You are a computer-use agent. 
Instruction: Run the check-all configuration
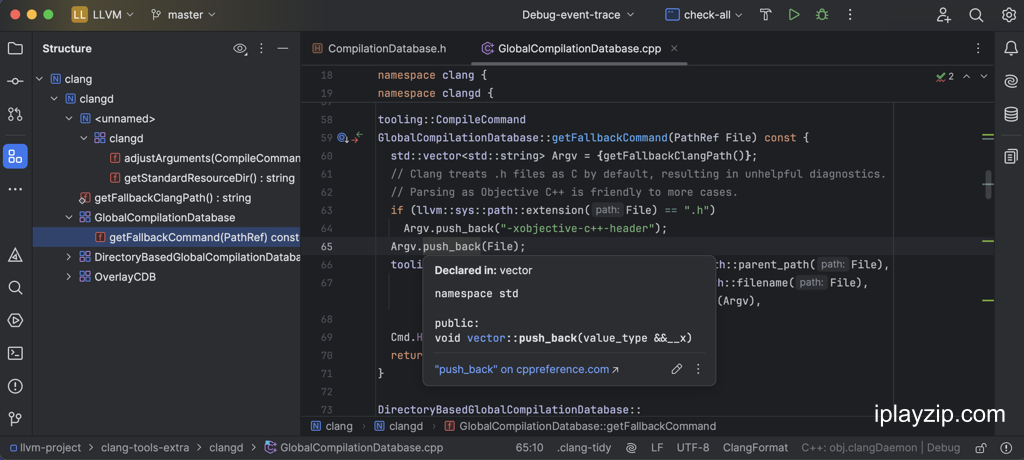coord(793,14)
